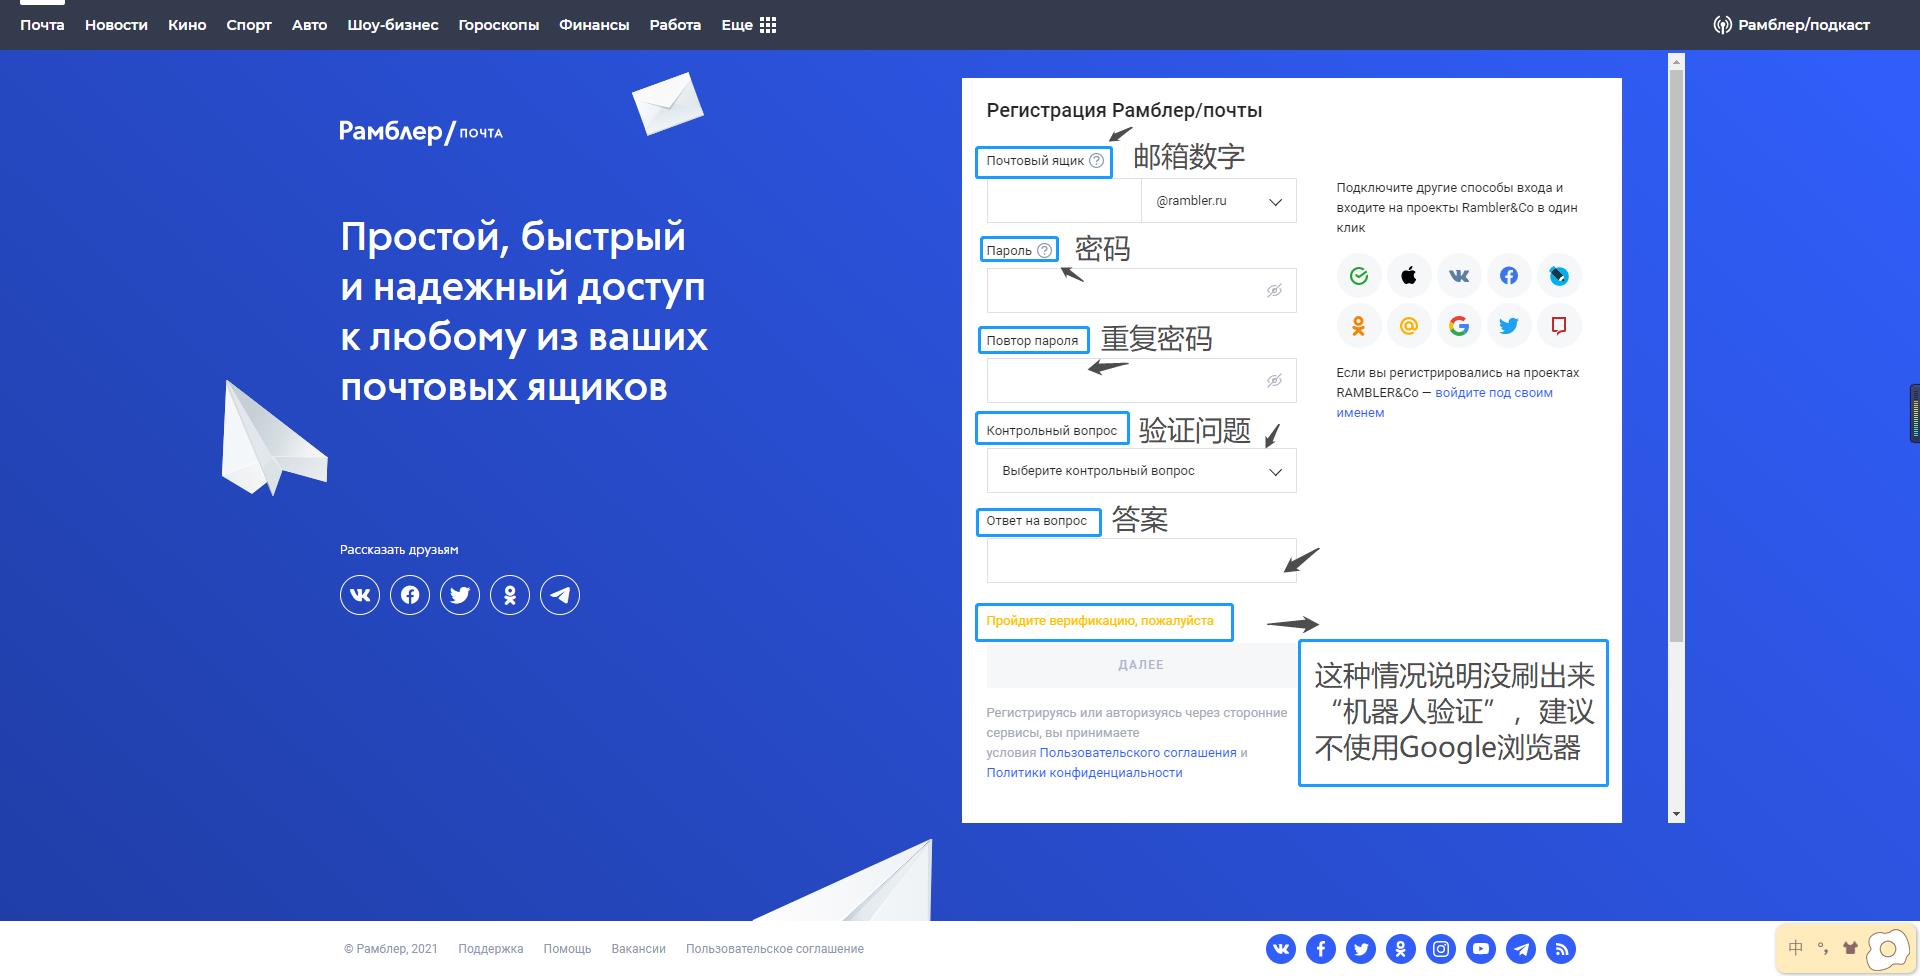Click the registration form vertical scrollbar
This screenshot has width=1920, height=976.
coord(1676,350)
